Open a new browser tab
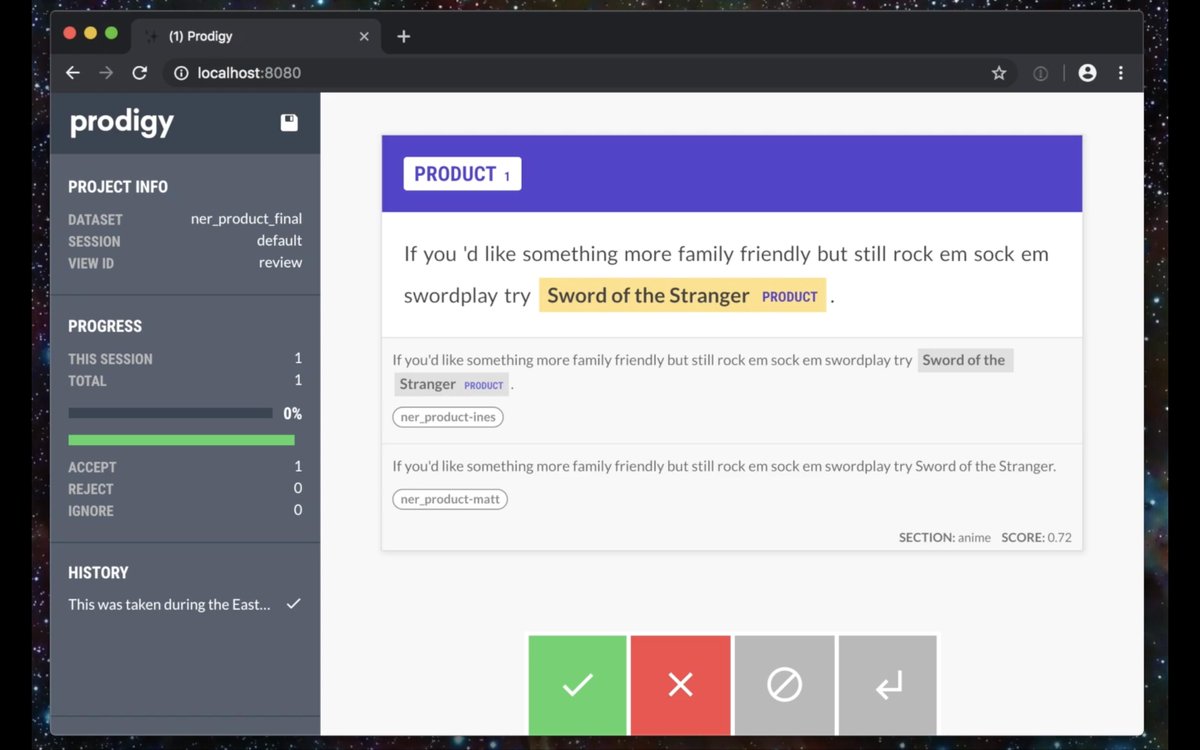The width and height of the screenshot is (1200, 750). [x=403, y=36]
